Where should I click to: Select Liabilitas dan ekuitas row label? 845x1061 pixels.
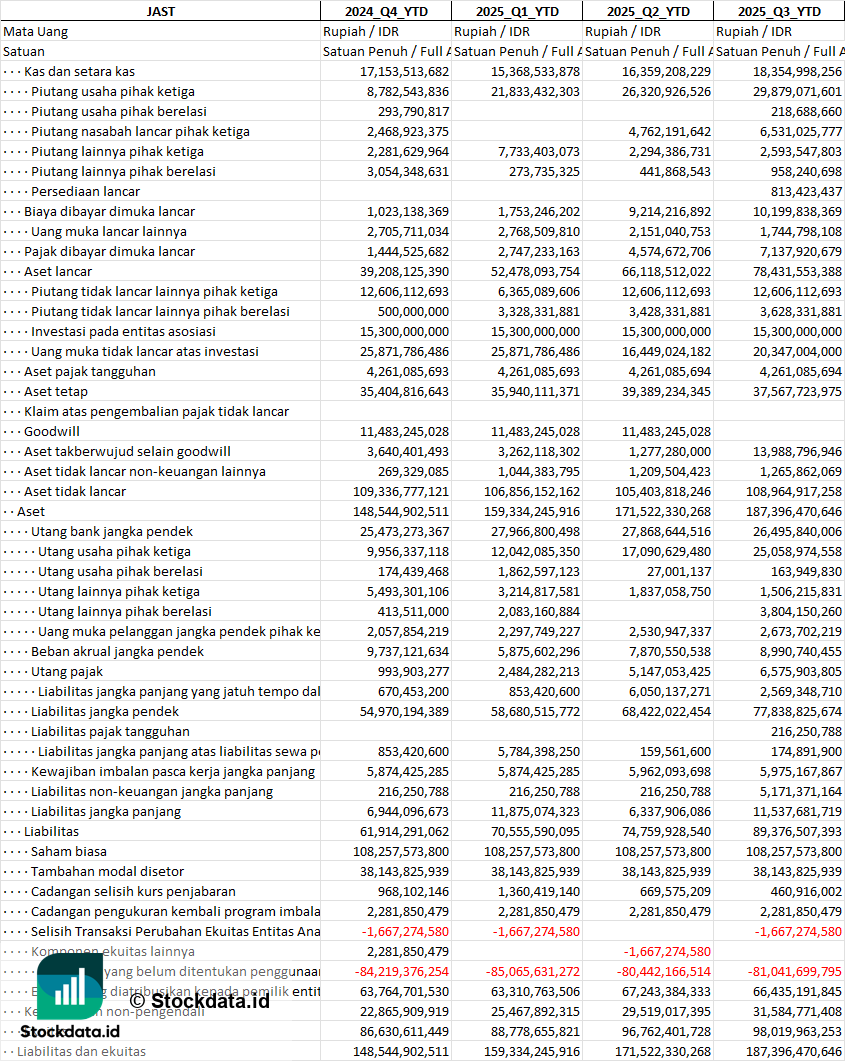[x=82, y=1052]
